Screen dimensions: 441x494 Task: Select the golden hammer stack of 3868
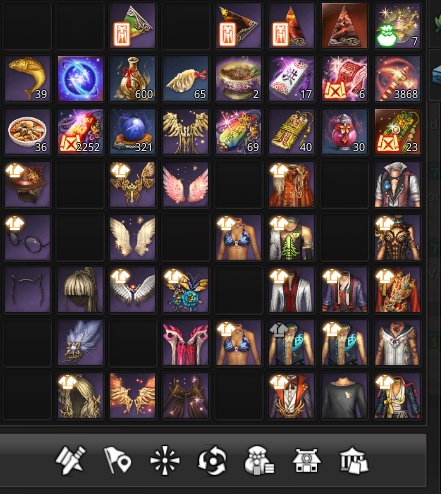tap(398, 79)
